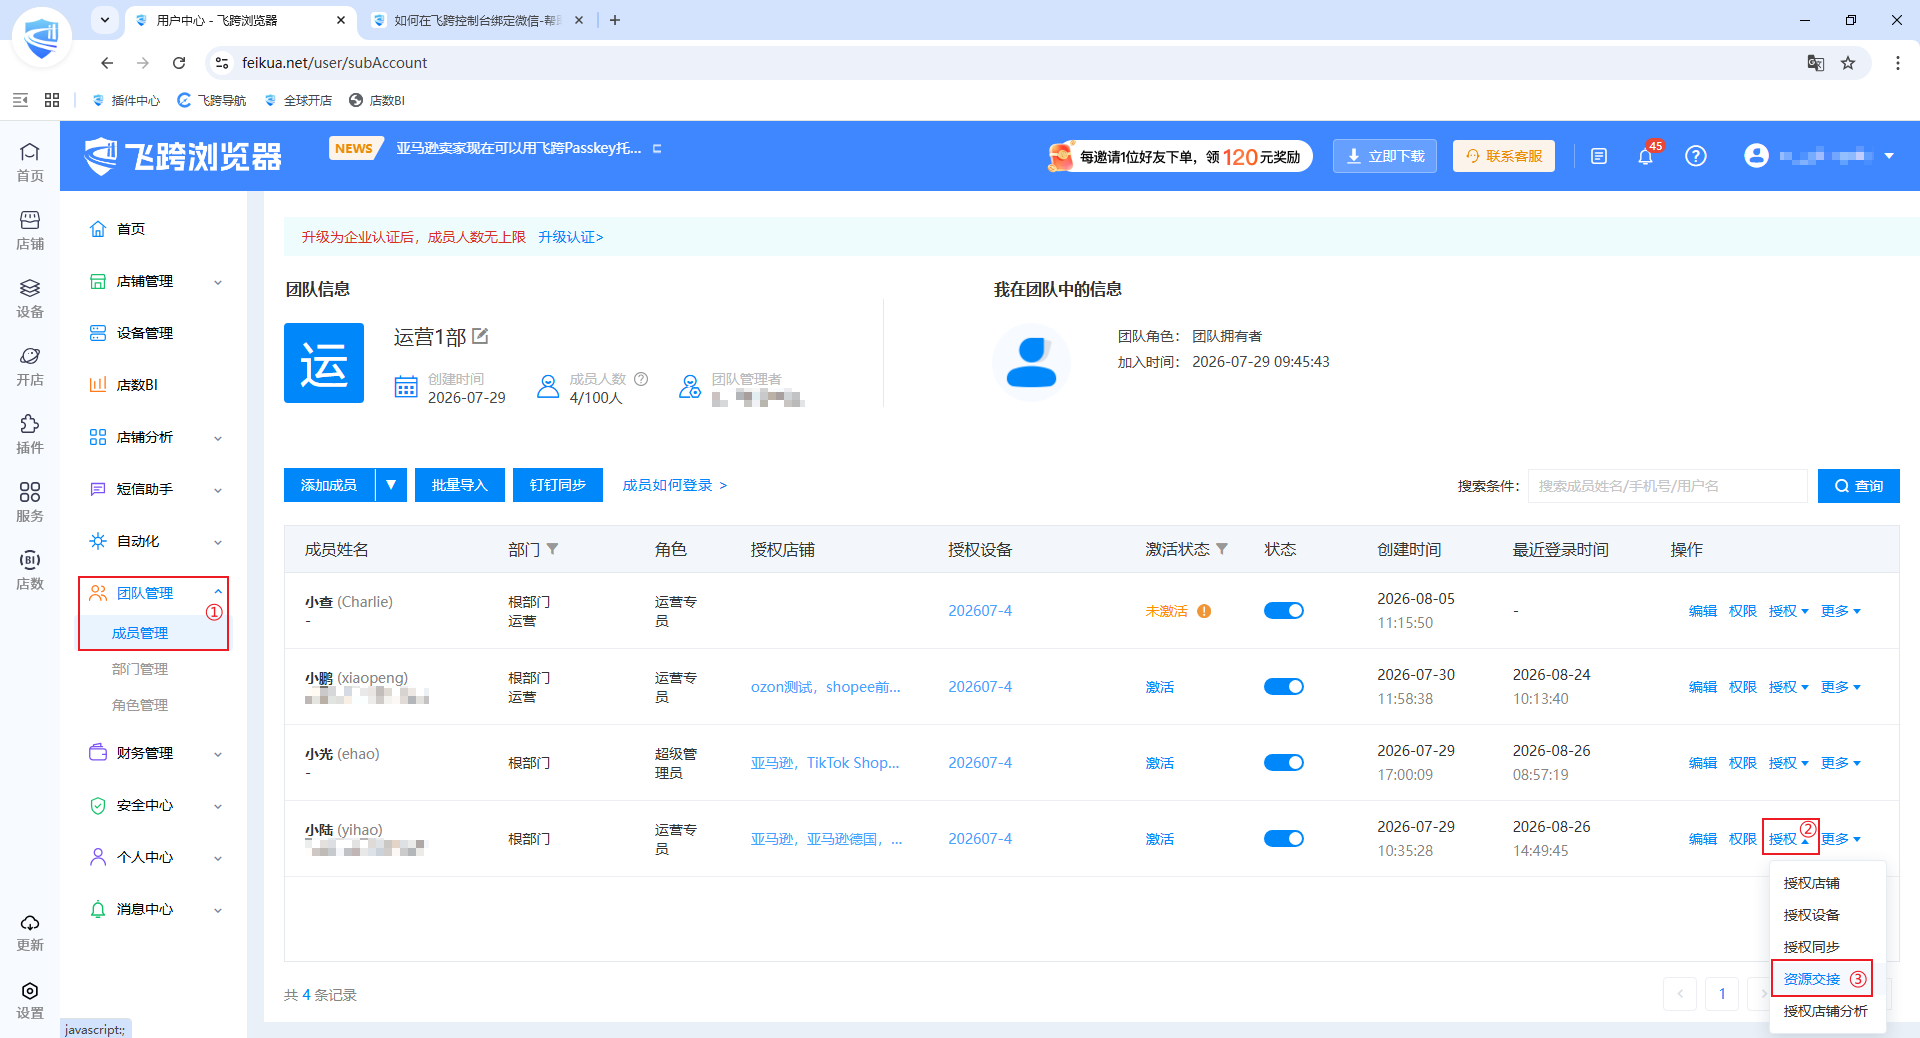
Task: Open the 更多 dropdown in 小查 (Charlie) row
Action: coord(1840,611)
